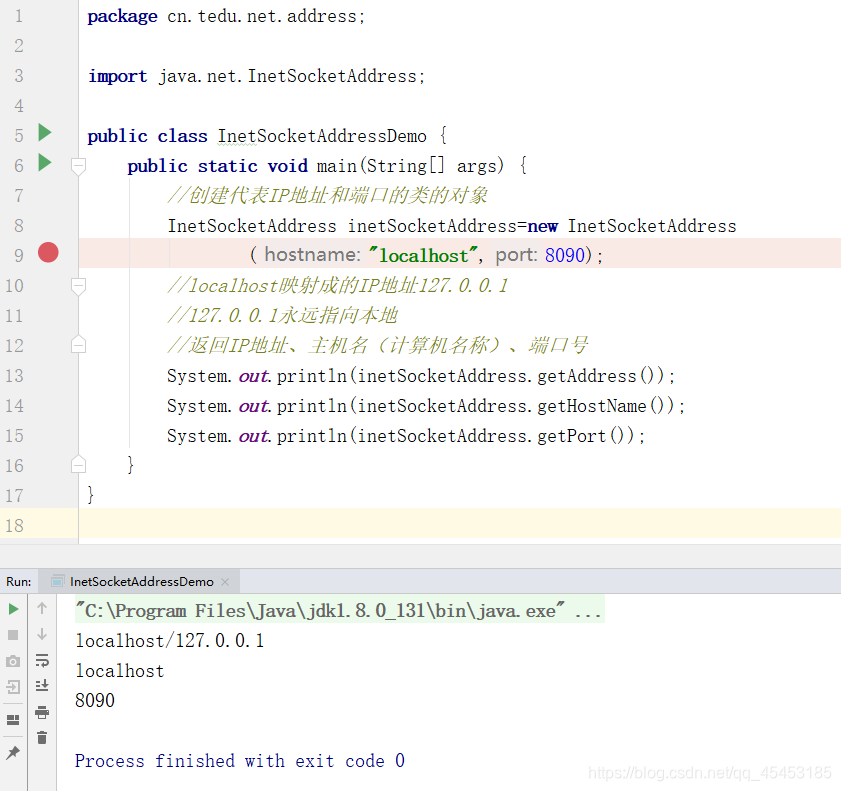Screen dimensions: 841x791
Task: Click the import java.net.InetSocketAddress statement
Action: [256, 76]
